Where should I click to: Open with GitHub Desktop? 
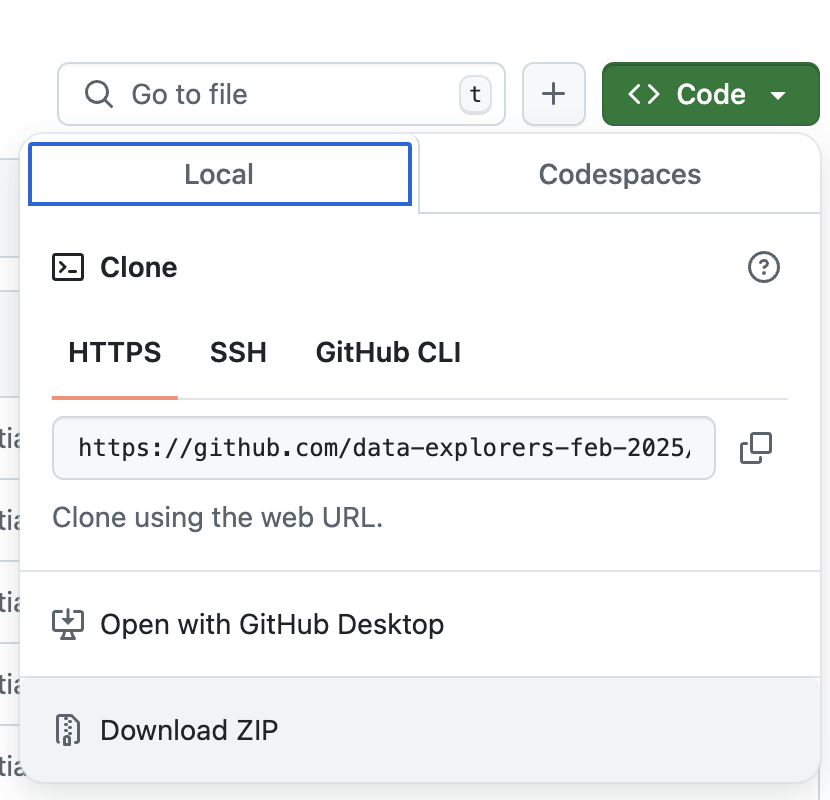[420, 624]
